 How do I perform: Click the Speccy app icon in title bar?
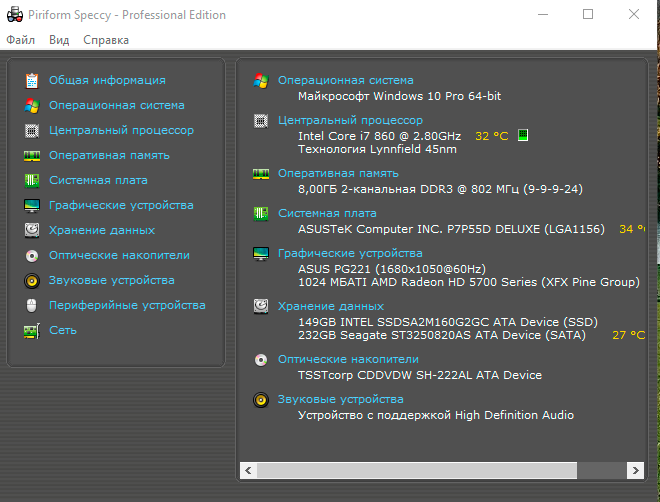click(15, 14)
